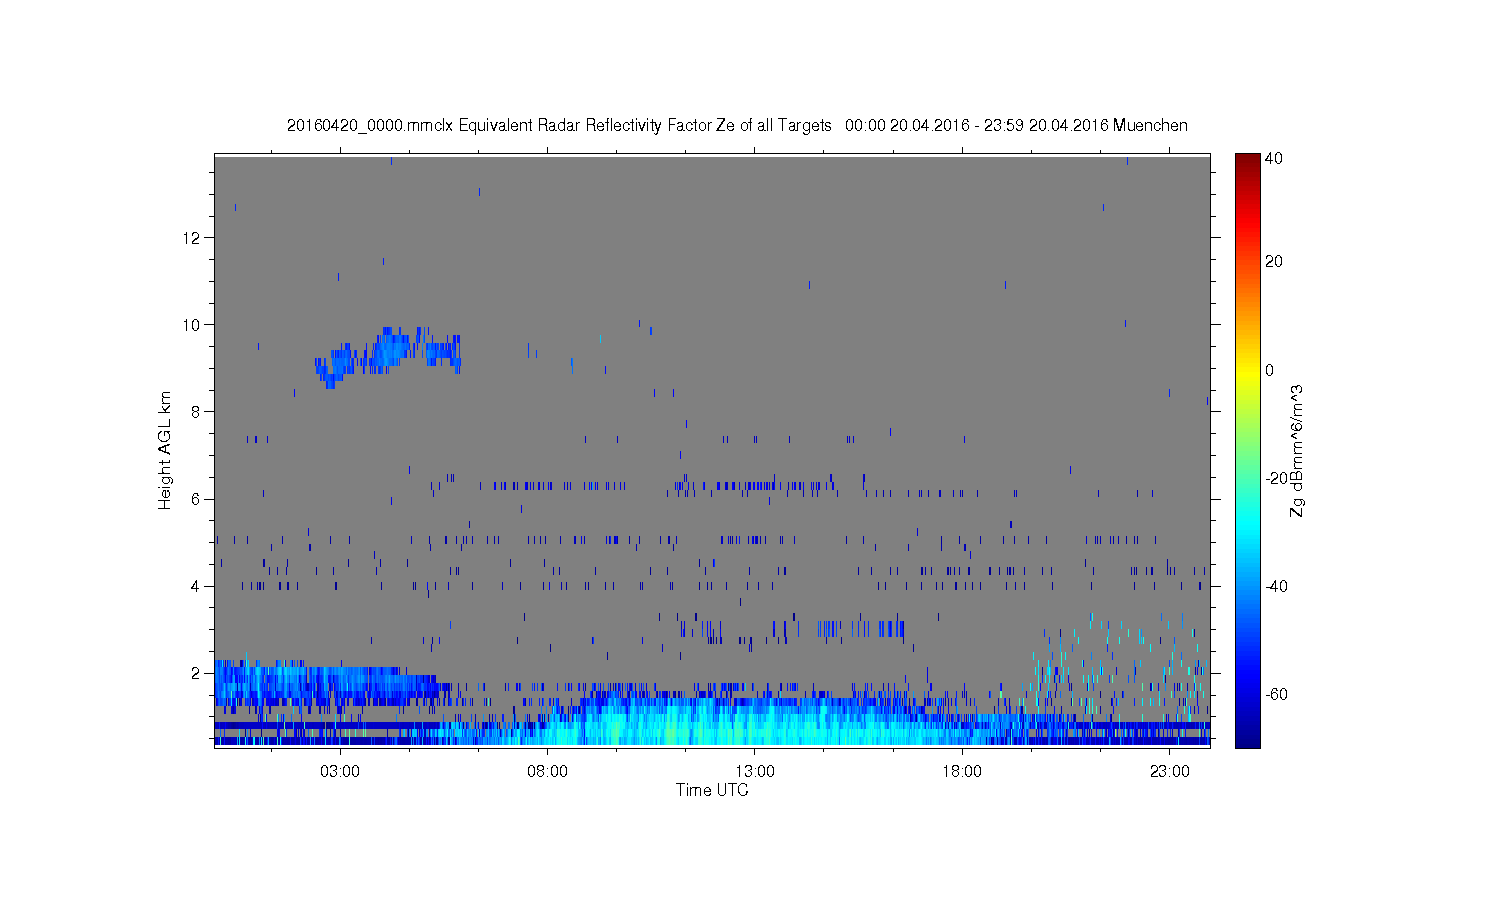
Task: Click the height tick label 10
Action: click(x=192, y=324)
